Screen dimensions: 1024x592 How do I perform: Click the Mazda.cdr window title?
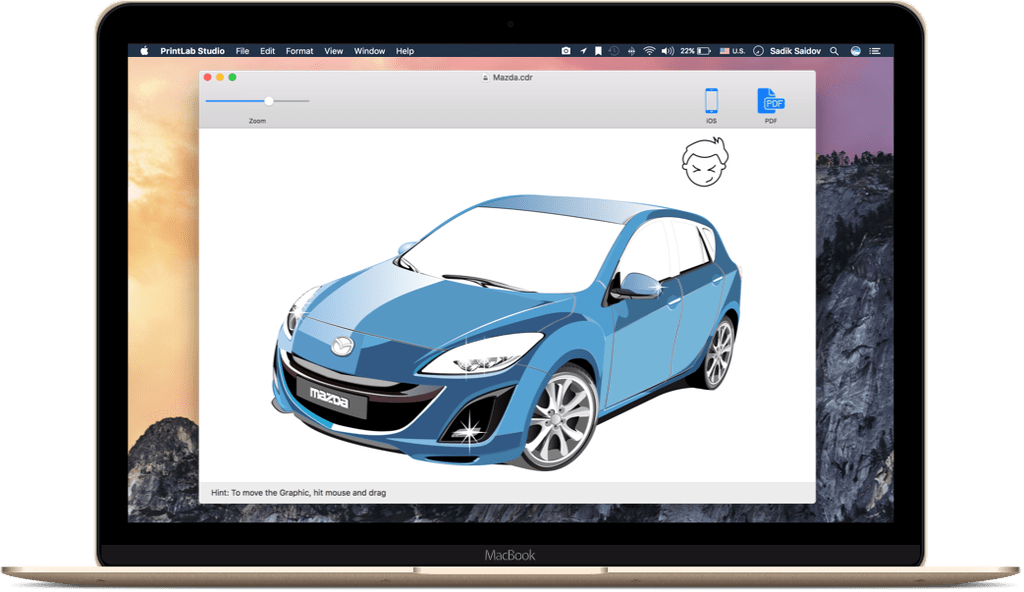512,77
